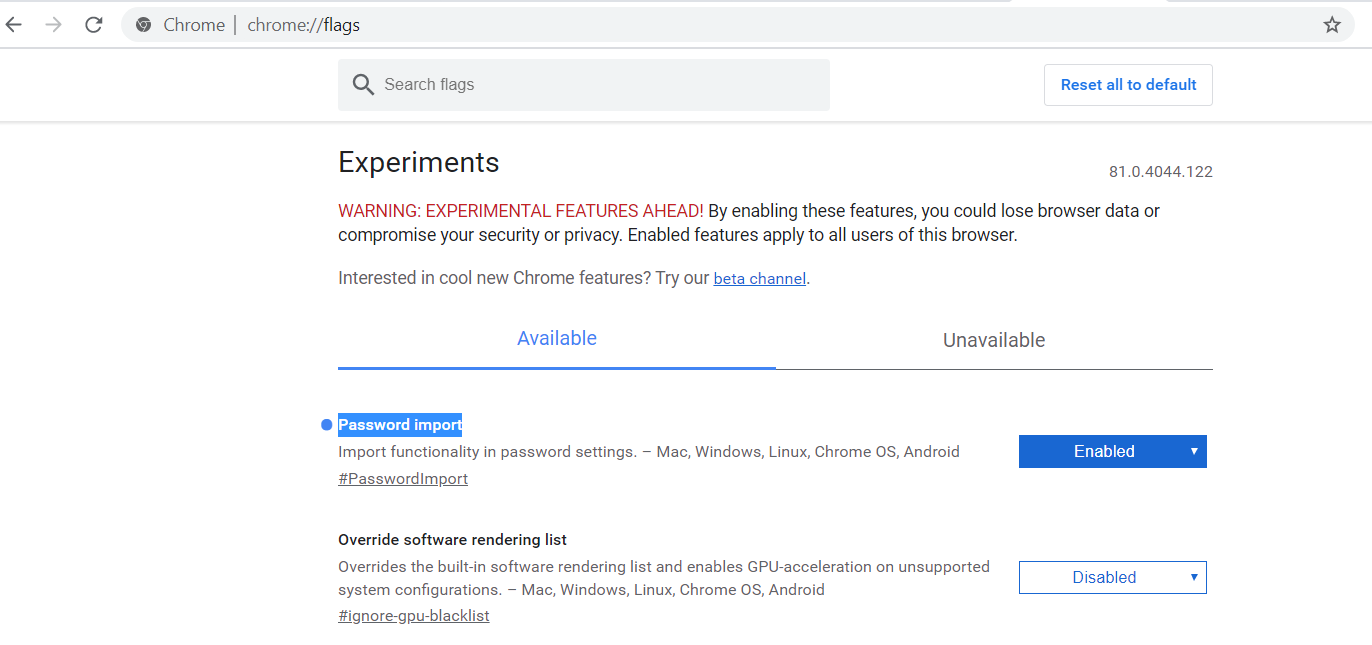
Task: Reload the chrome://flags page
Action: (x=94, y=25)
